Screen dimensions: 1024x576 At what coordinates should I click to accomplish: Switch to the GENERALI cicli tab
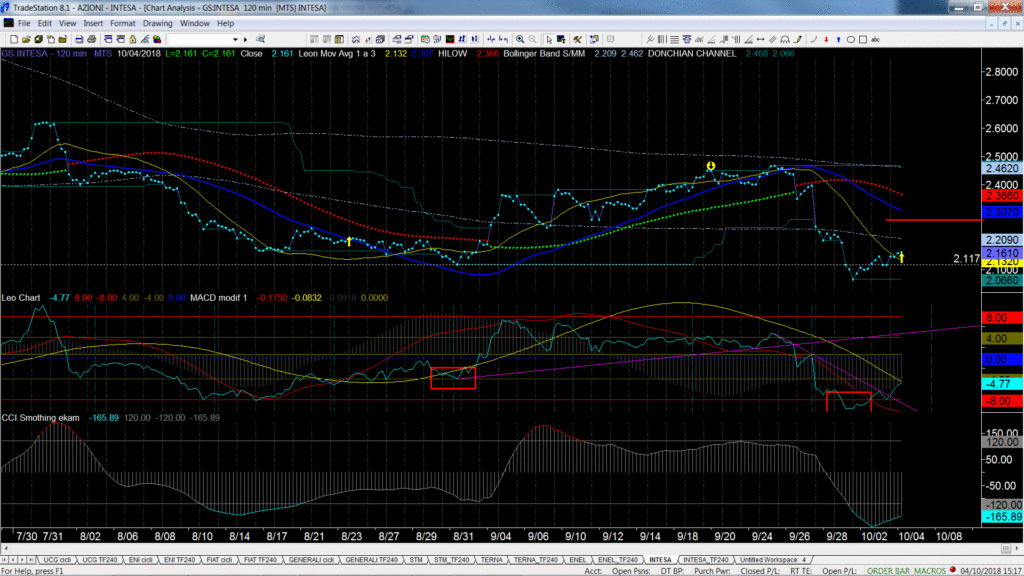pyautogui.click(x=311, y=560)
